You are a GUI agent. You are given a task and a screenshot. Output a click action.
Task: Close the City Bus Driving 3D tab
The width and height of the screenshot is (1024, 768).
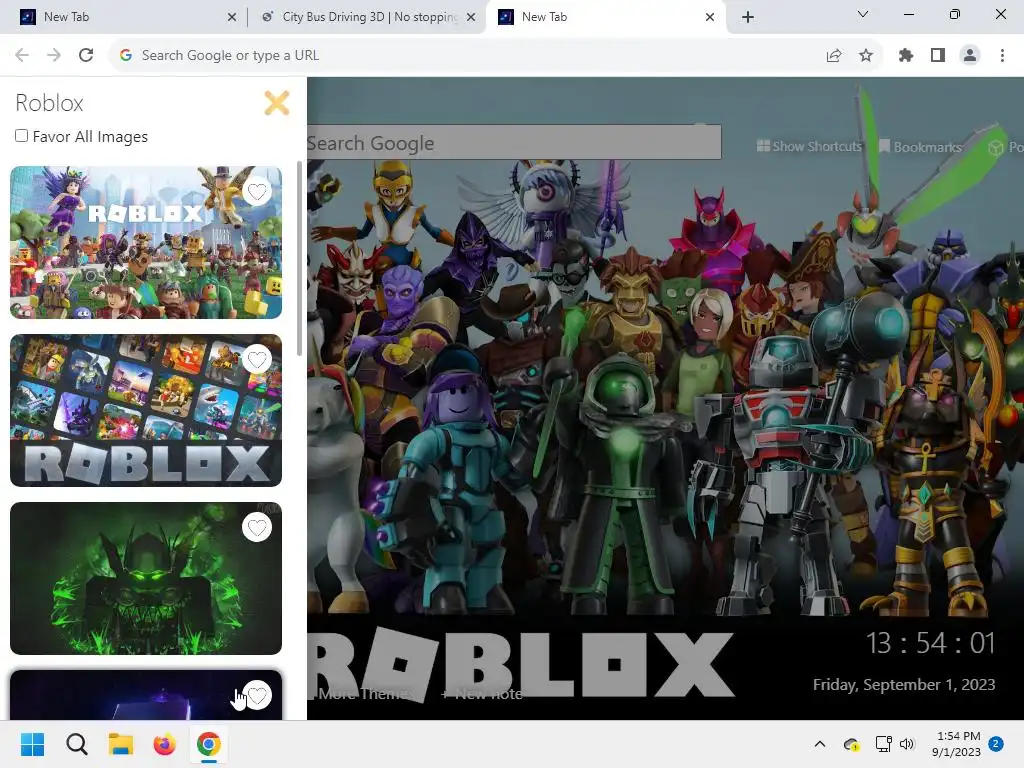point(471,17)
